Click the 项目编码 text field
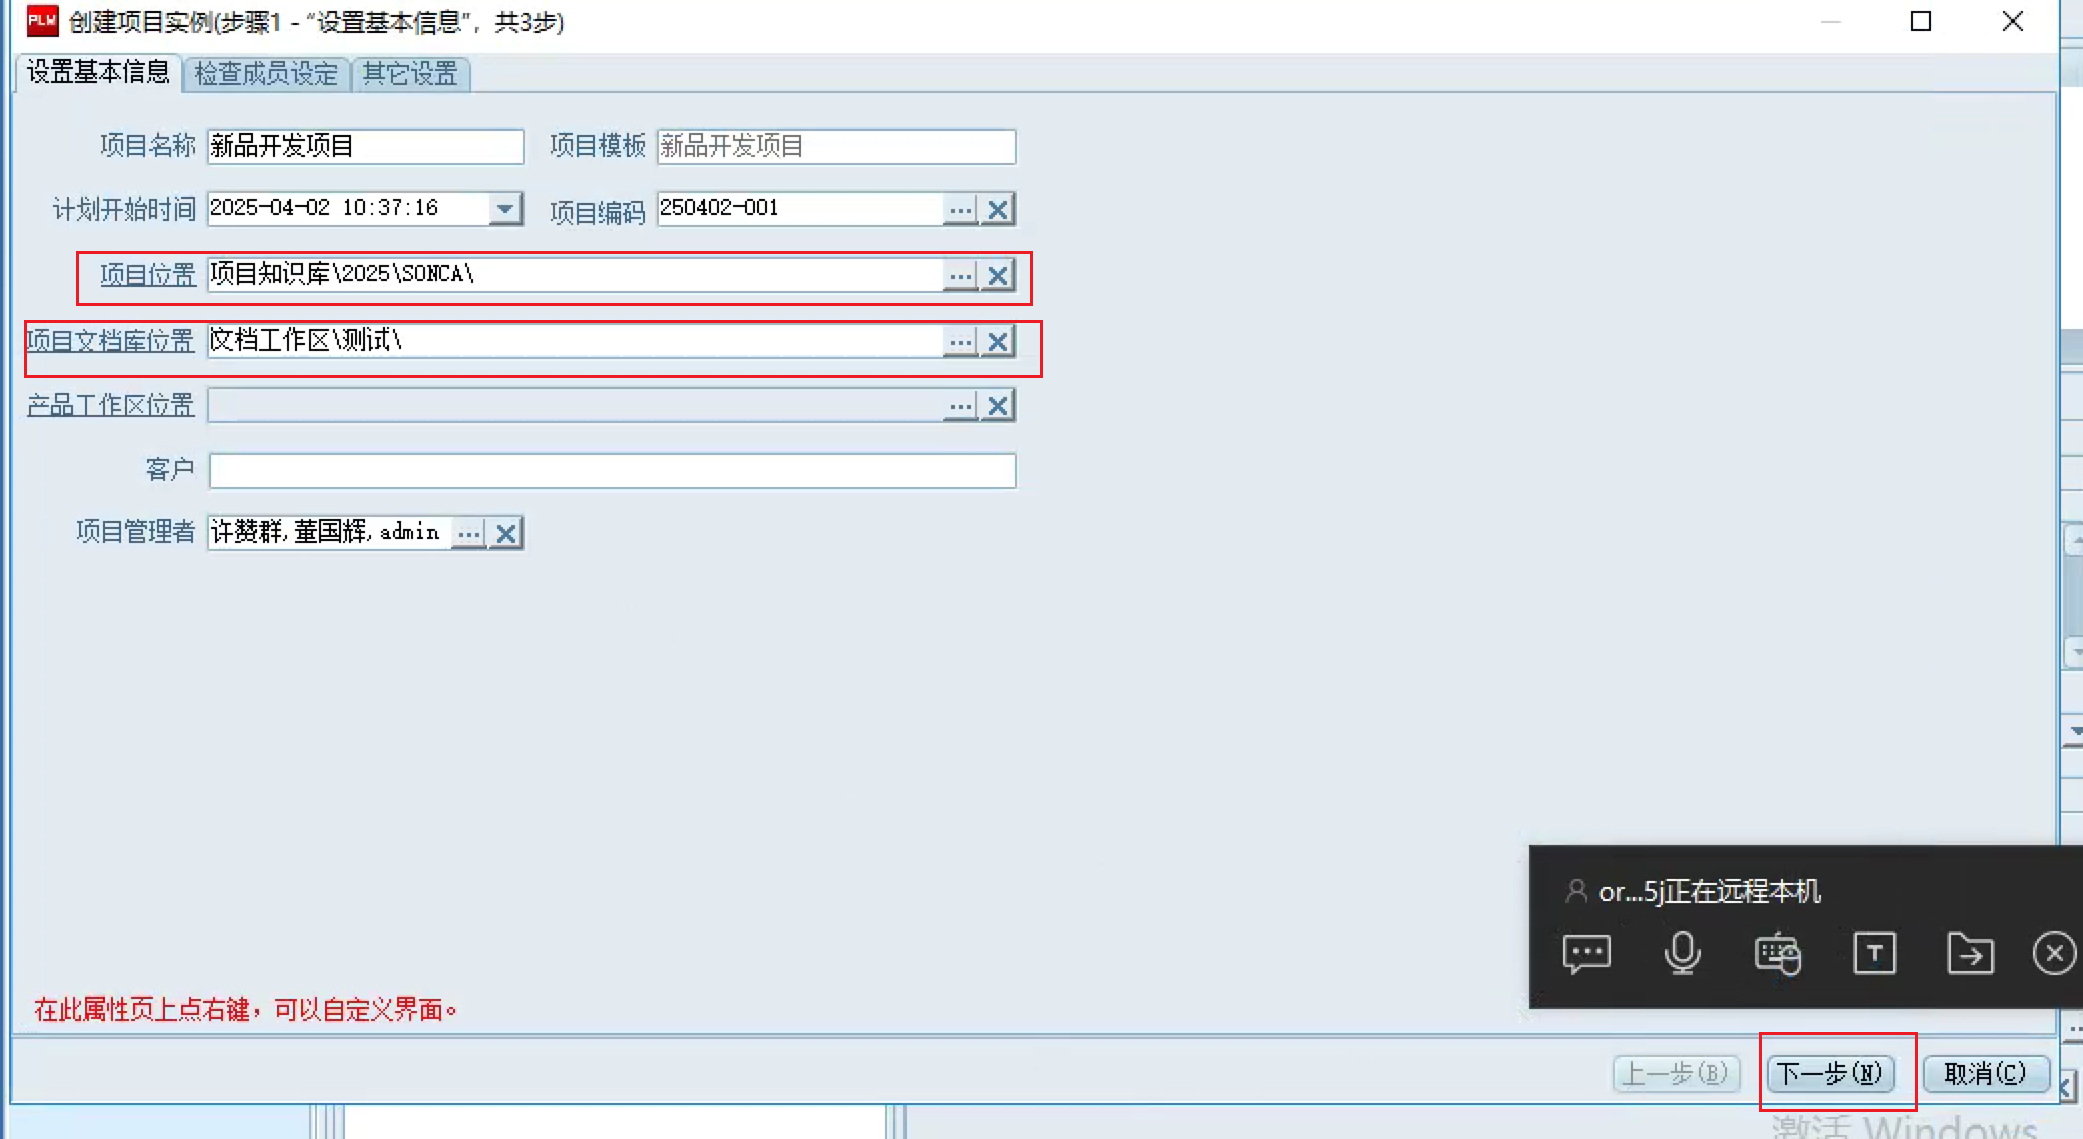2083x1139 pixels. [x=800, y=208]
